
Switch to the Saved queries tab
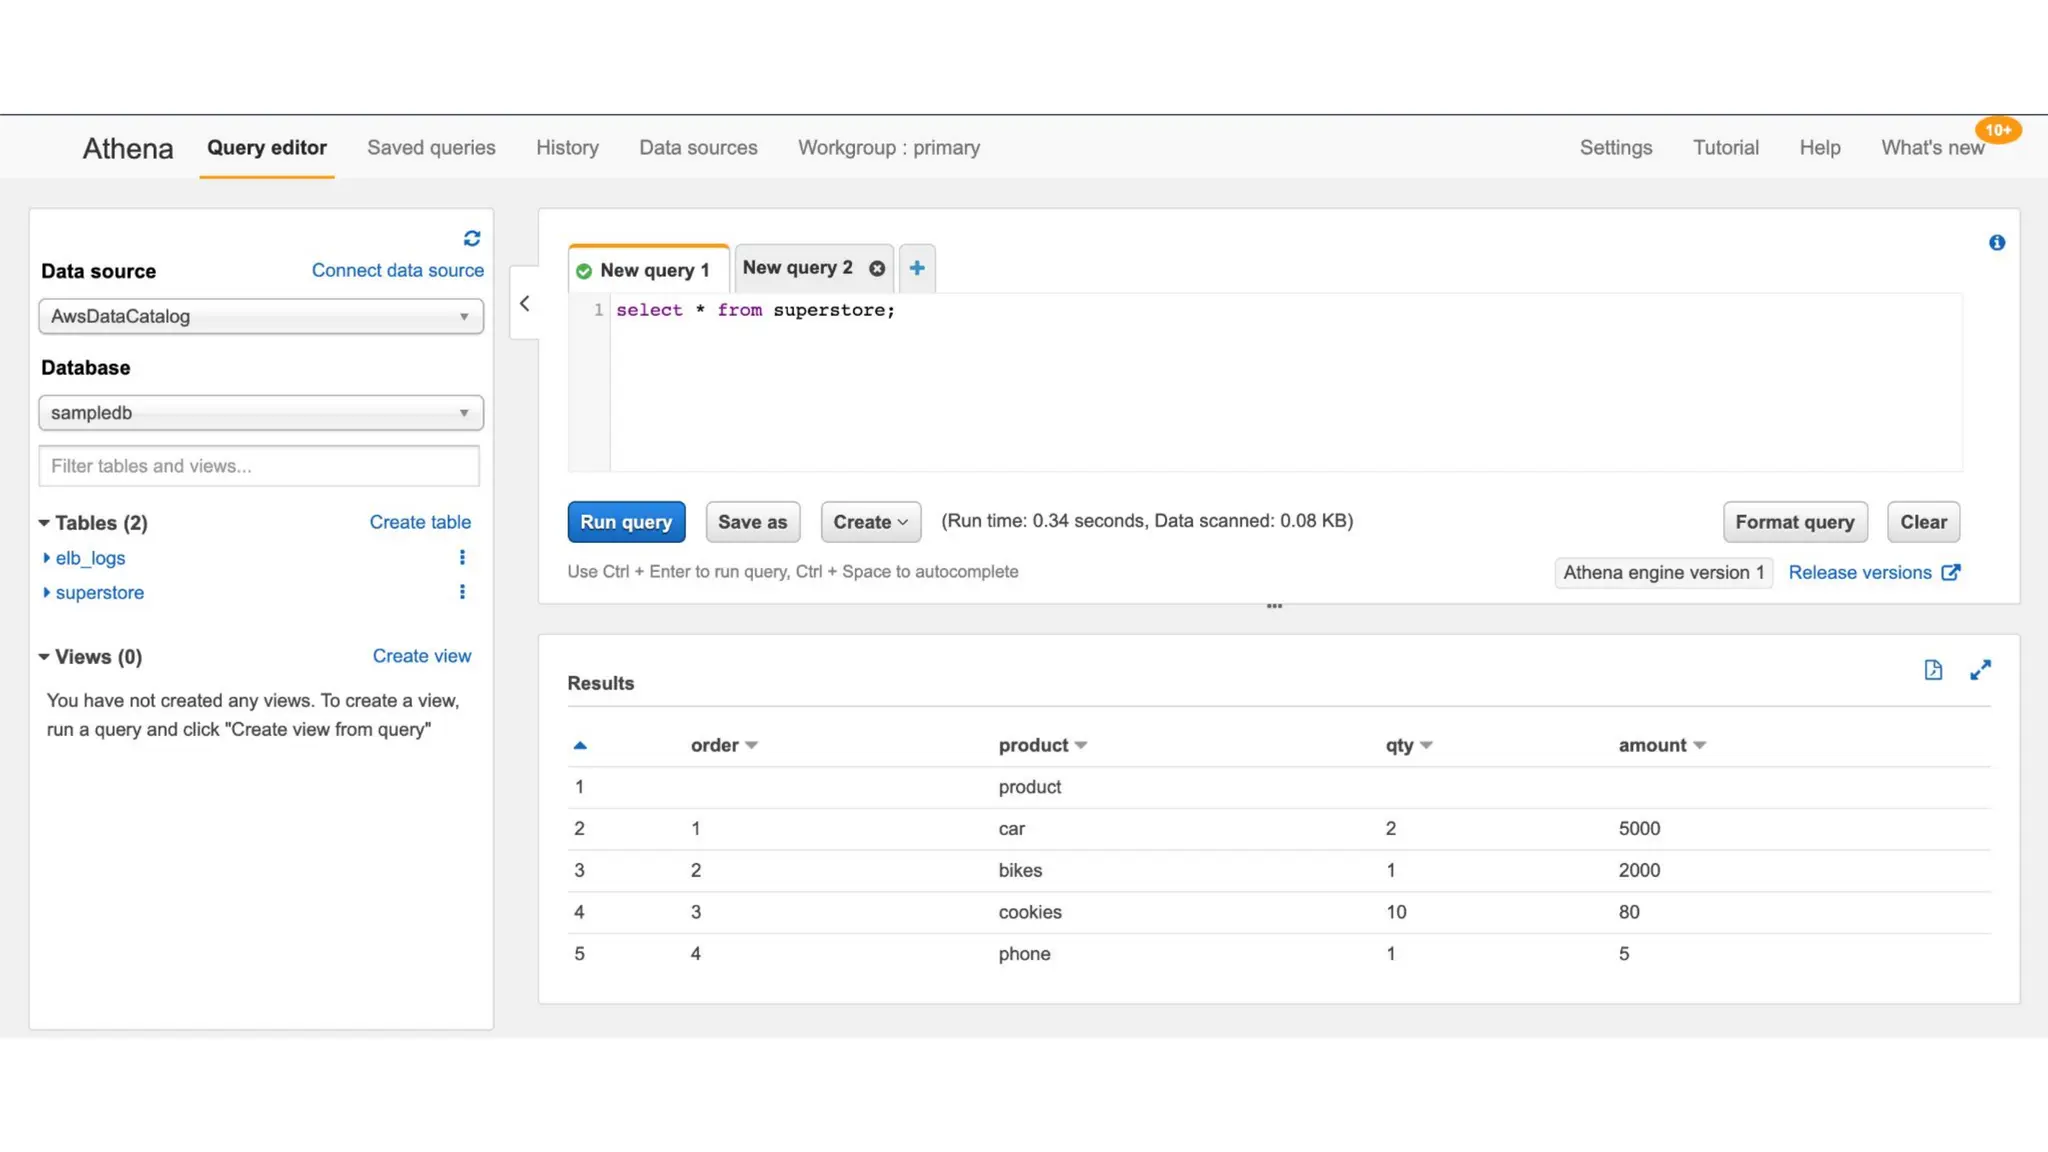click(431, 148)
